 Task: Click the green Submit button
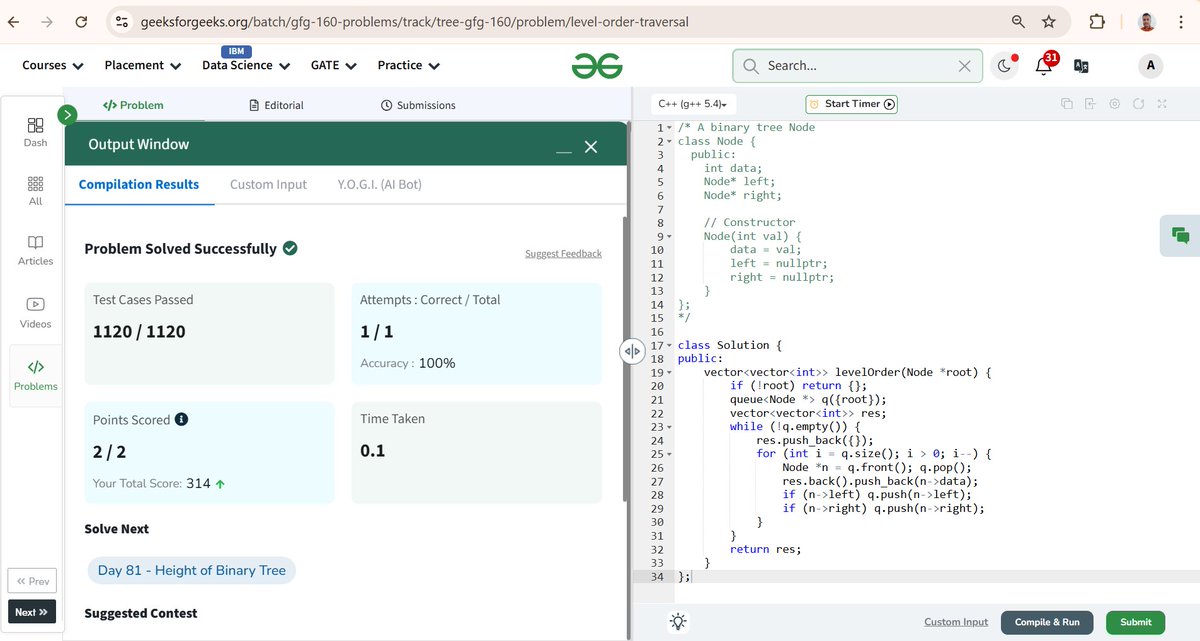click(1136, 622)
